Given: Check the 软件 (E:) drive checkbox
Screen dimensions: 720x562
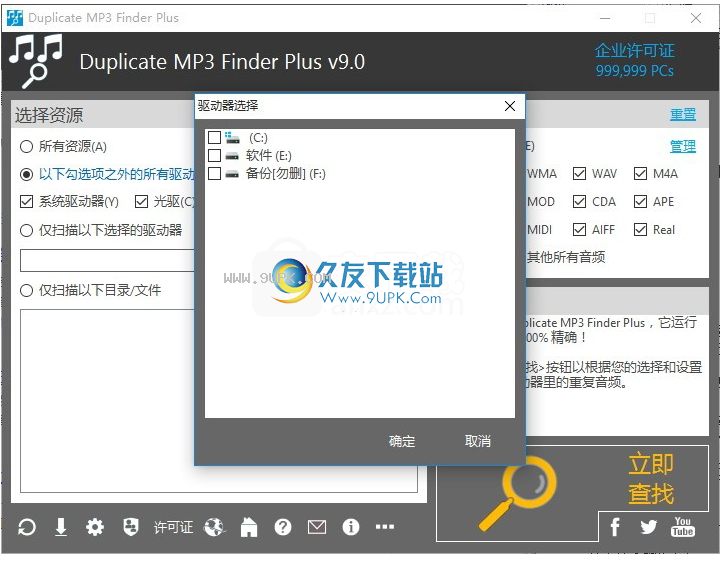Looking at the screenshot, I should pos(214,155).
